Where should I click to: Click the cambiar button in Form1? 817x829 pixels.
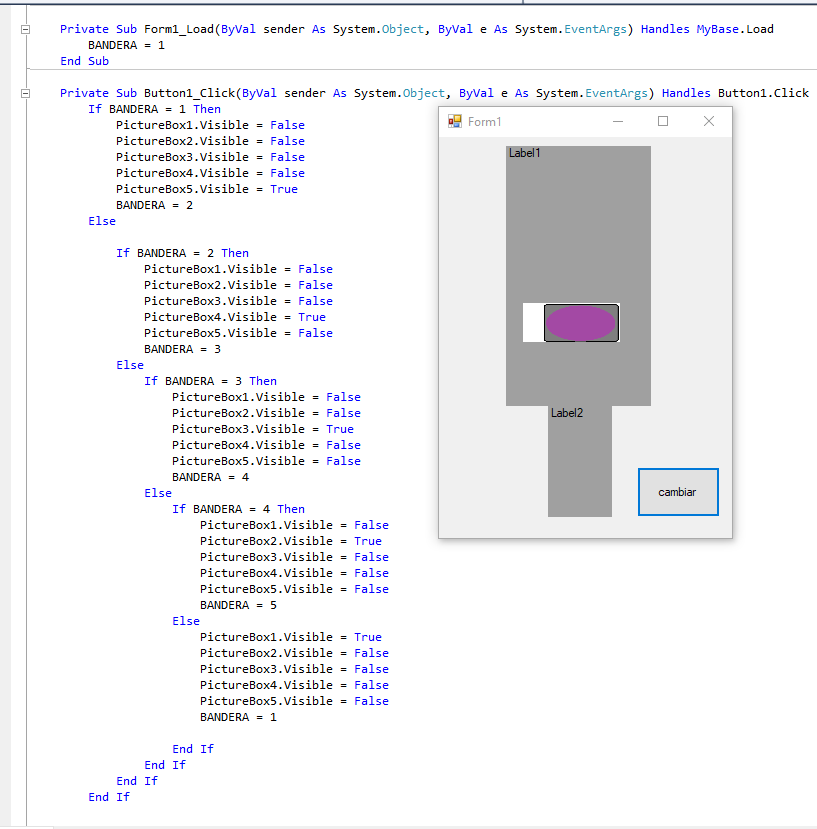(678, 492)
